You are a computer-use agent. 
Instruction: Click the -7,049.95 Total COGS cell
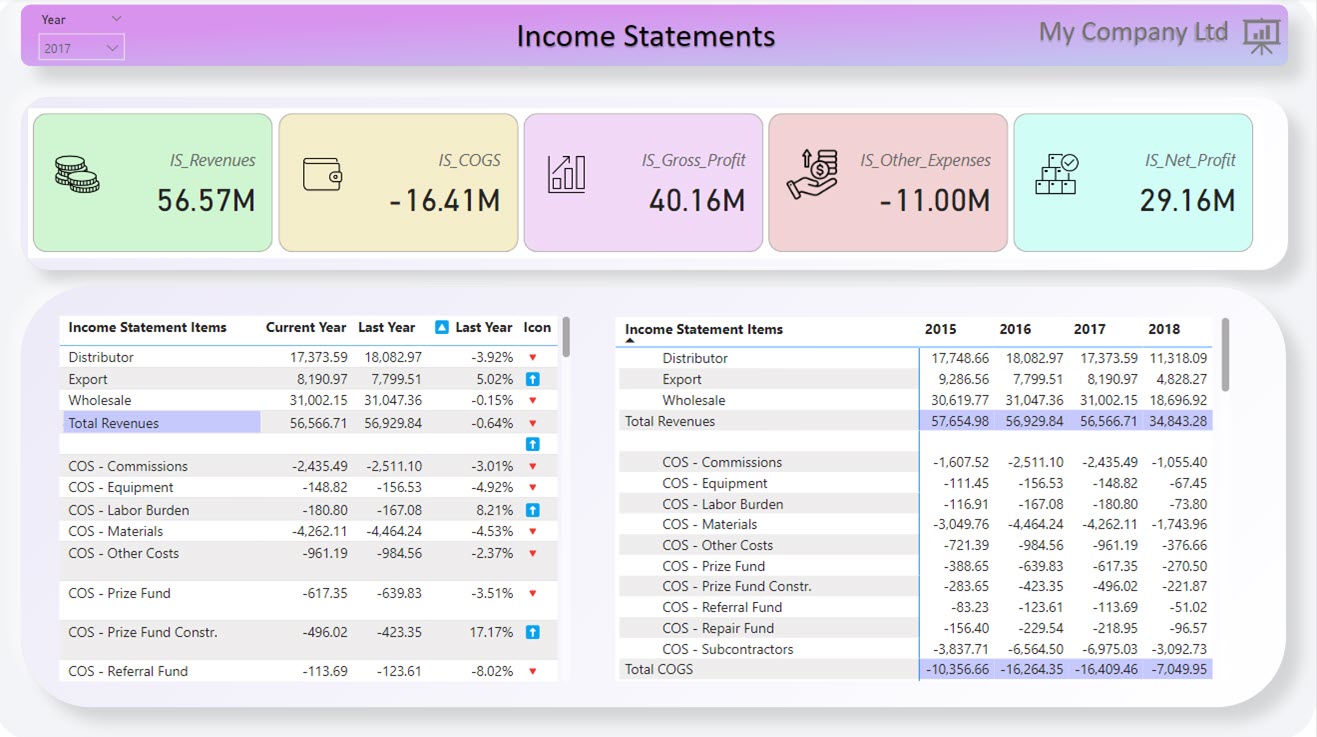[x=1179, y=669]
